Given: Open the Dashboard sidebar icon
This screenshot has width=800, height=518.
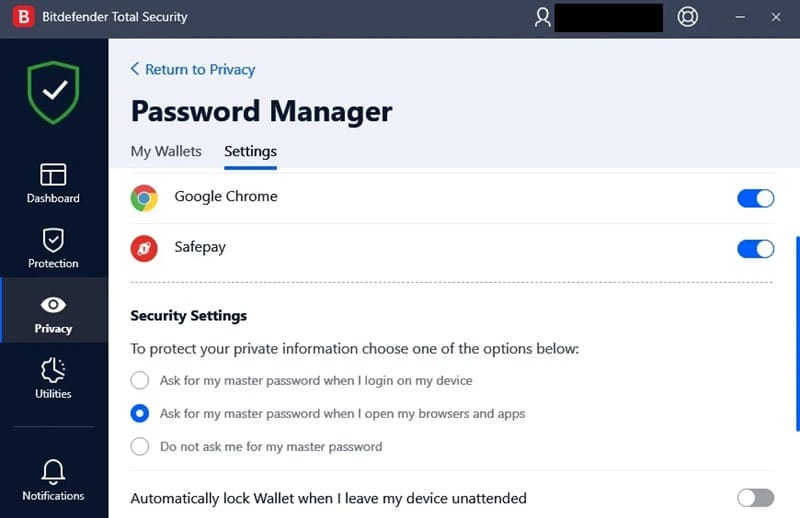Looking at the screenshot, I should pyautogui.click(x=53, y=175).
